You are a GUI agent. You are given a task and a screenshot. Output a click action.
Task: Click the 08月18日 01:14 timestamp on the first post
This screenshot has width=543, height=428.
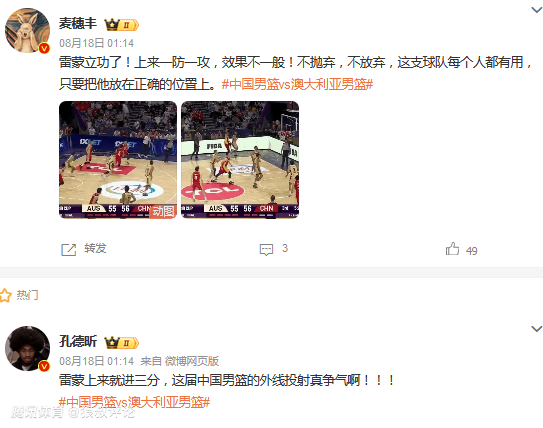[x=97, y=43]
